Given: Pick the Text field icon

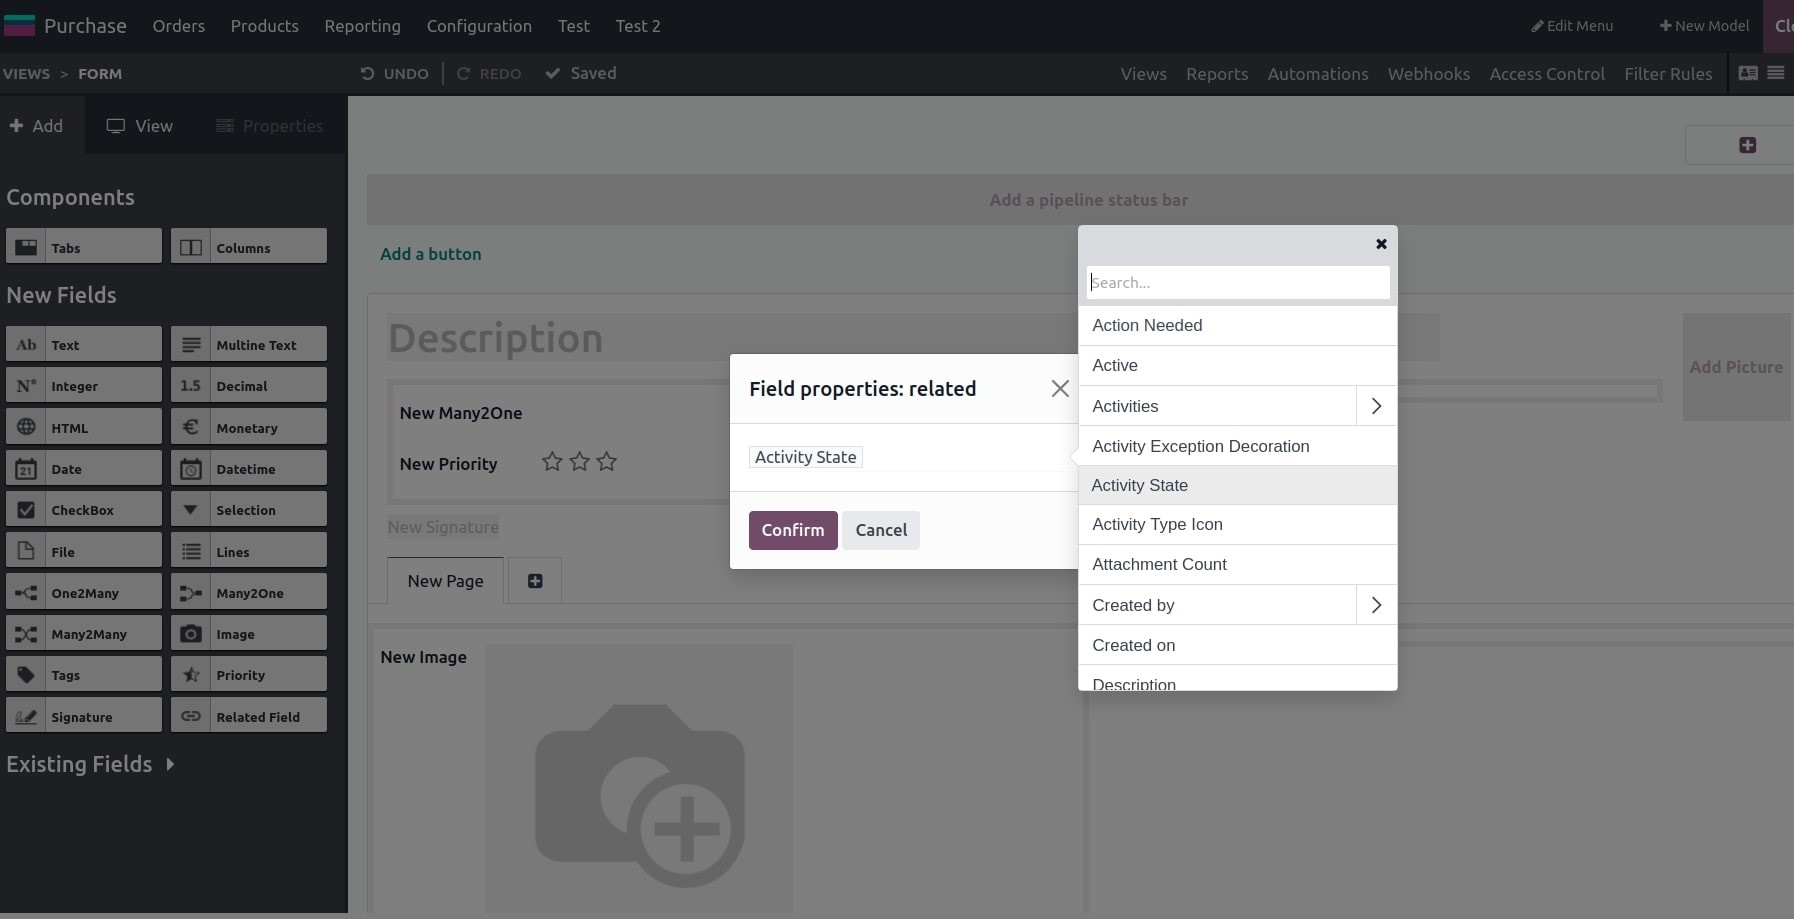Looking at the screenshot, I should click(27, 344).
